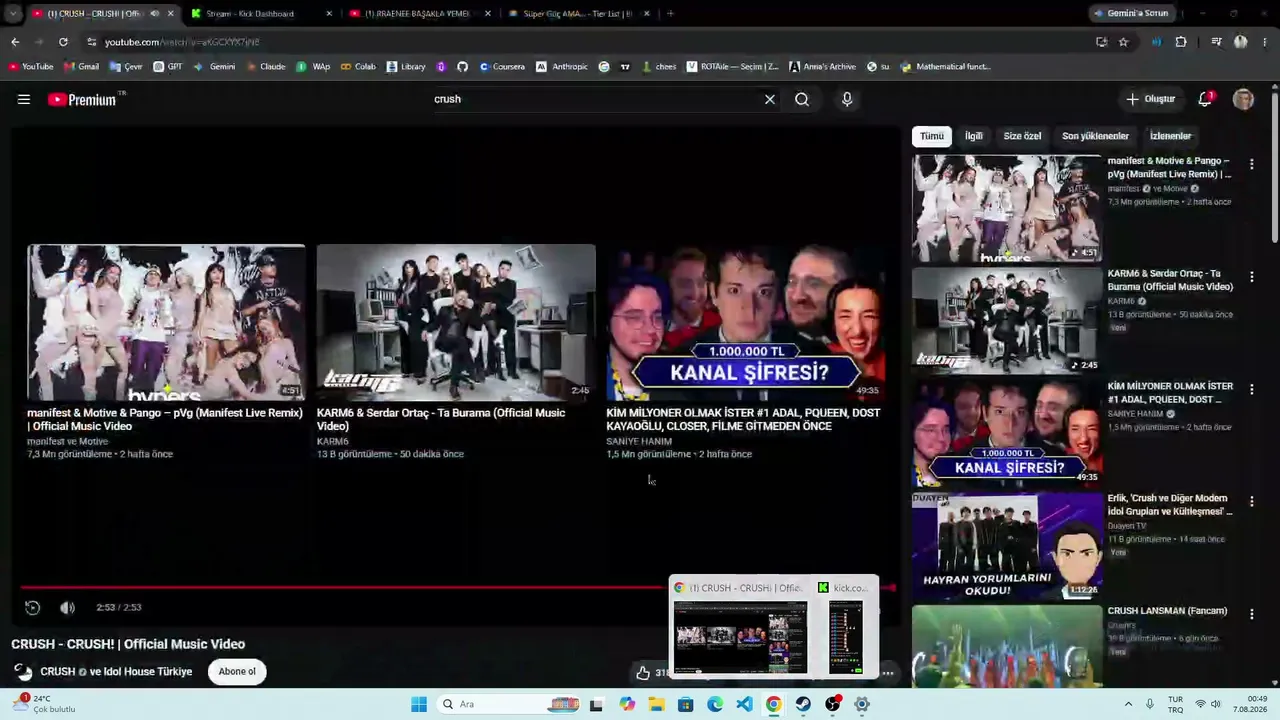Open the CRUSH LANSMAN (Fancam) sidebar title
Viewport: 1280px width, 720px height.
[x=1167, y=611]
